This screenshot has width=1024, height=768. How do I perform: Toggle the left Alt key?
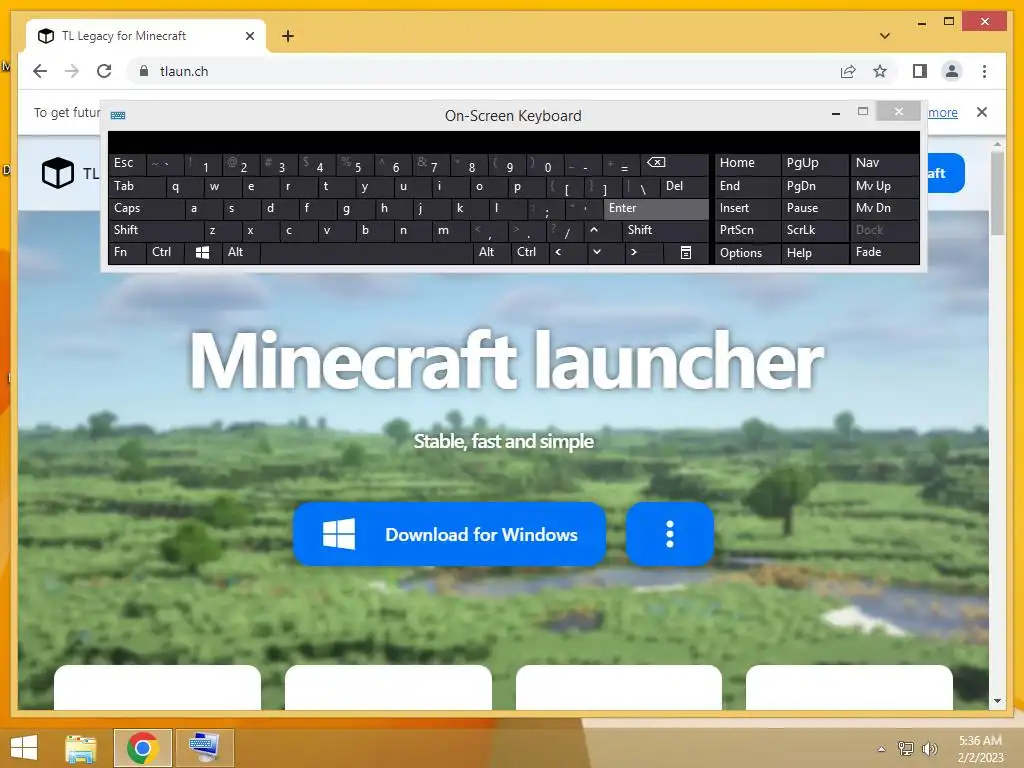point(241,252)
